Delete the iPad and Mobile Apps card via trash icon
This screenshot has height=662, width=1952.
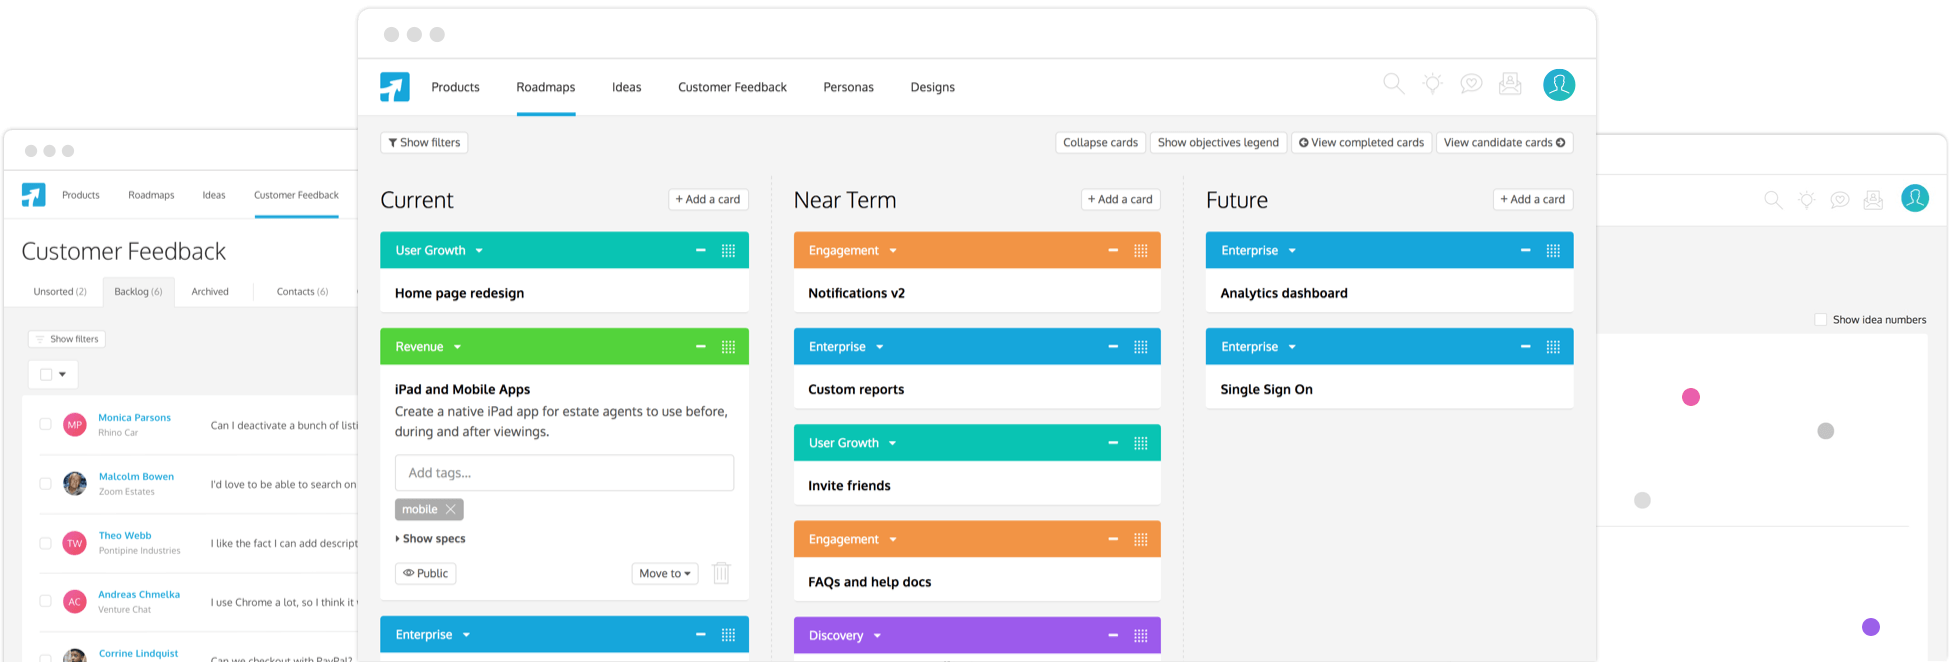pyautogui.click(x=721, y=573)
